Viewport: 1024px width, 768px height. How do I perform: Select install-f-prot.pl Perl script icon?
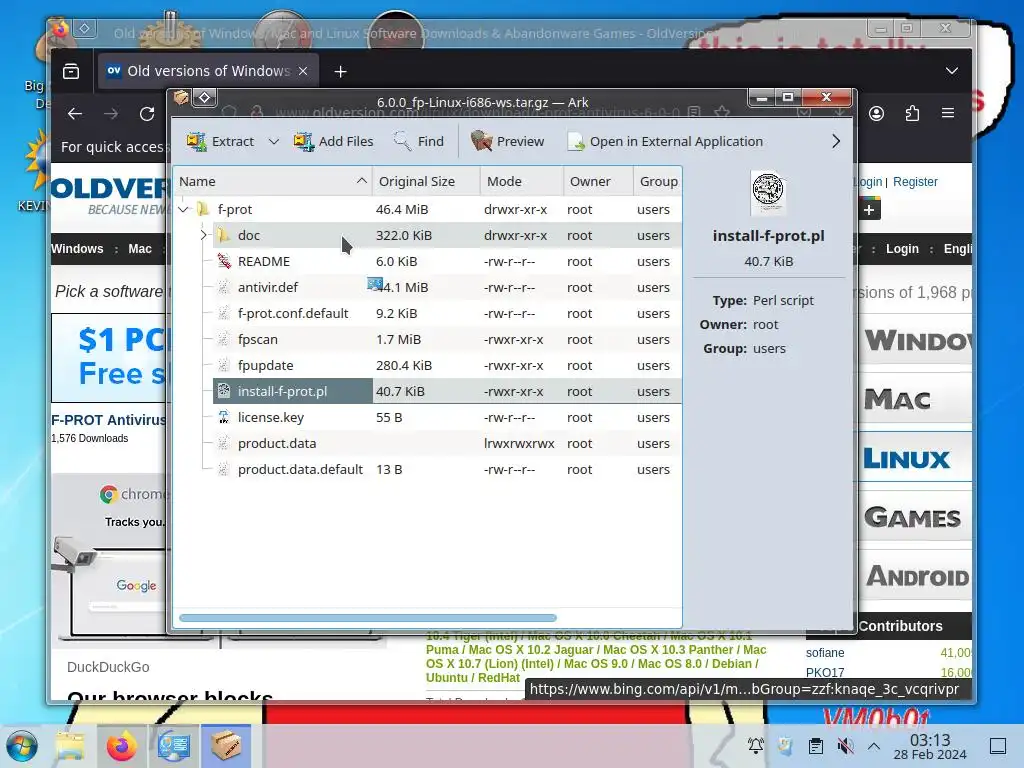(224, 391)
